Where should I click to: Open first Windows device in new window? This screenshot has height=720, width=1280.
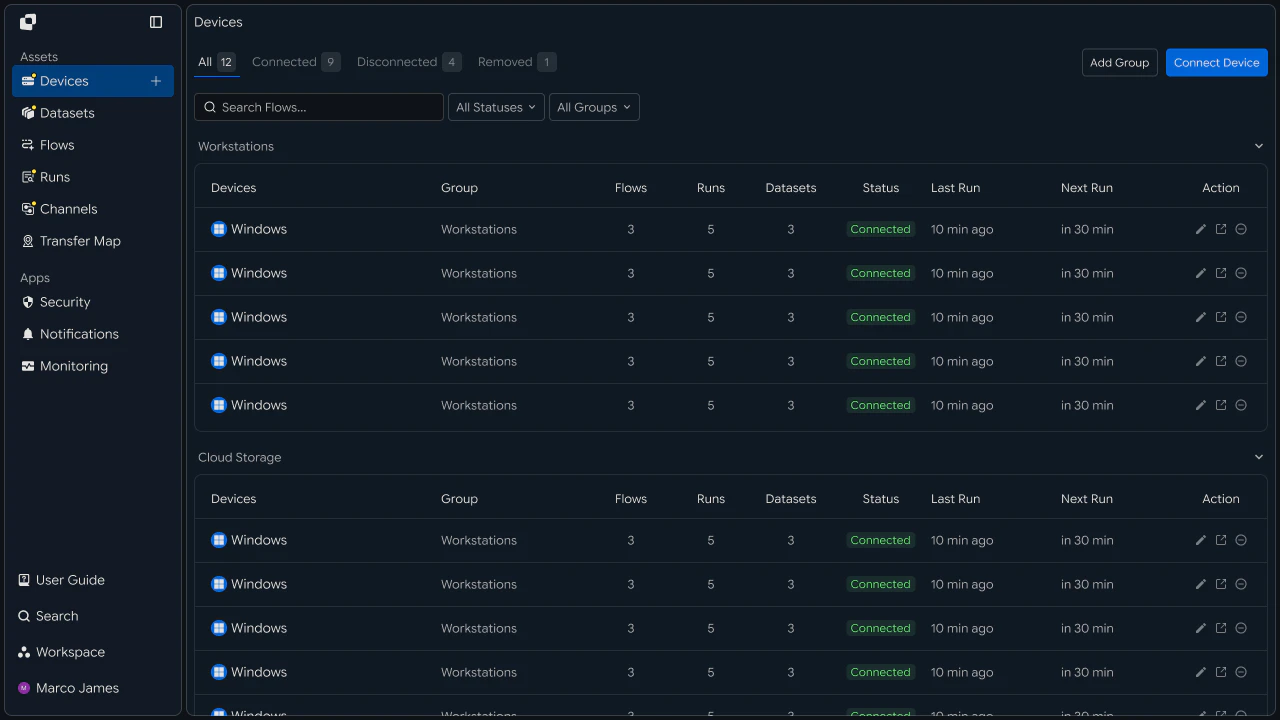tap(1221, 229)
